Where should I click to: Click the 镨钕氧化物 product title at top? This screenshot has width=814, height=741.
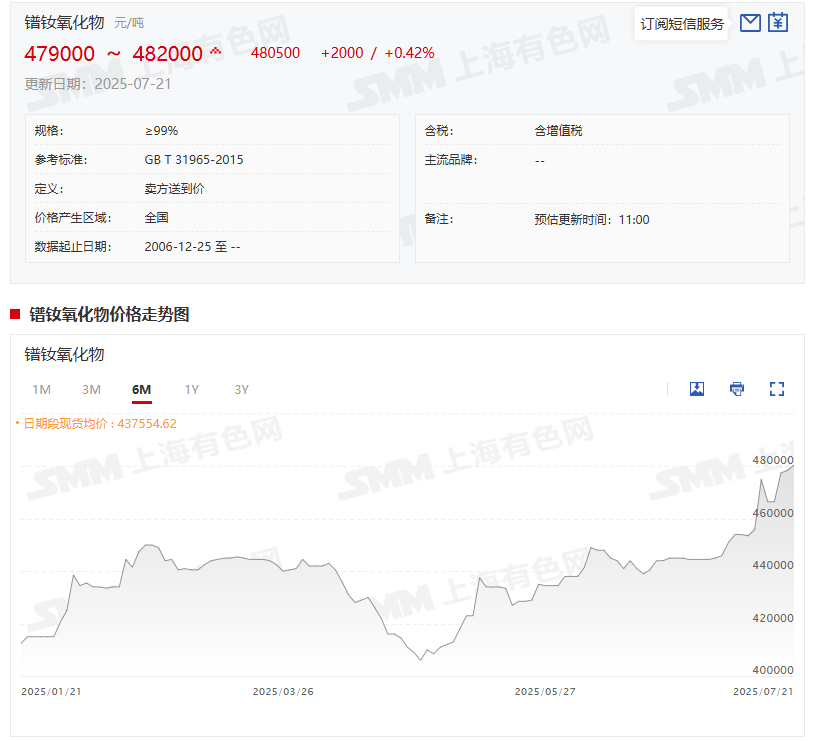pyautogui.click(x=64, y=22)
